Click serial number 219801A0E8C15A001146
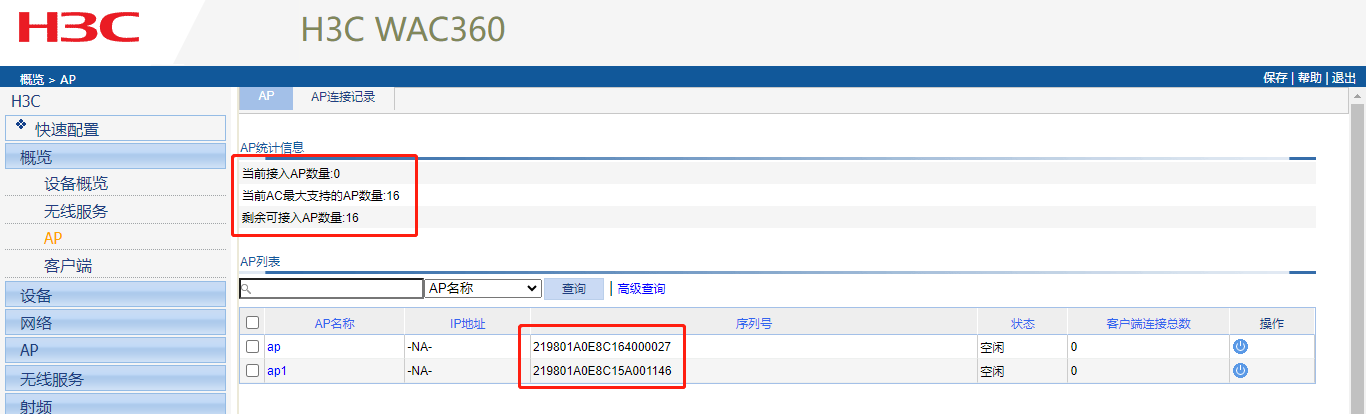Viewport: 1366px width, 414px height. [601, 371]
